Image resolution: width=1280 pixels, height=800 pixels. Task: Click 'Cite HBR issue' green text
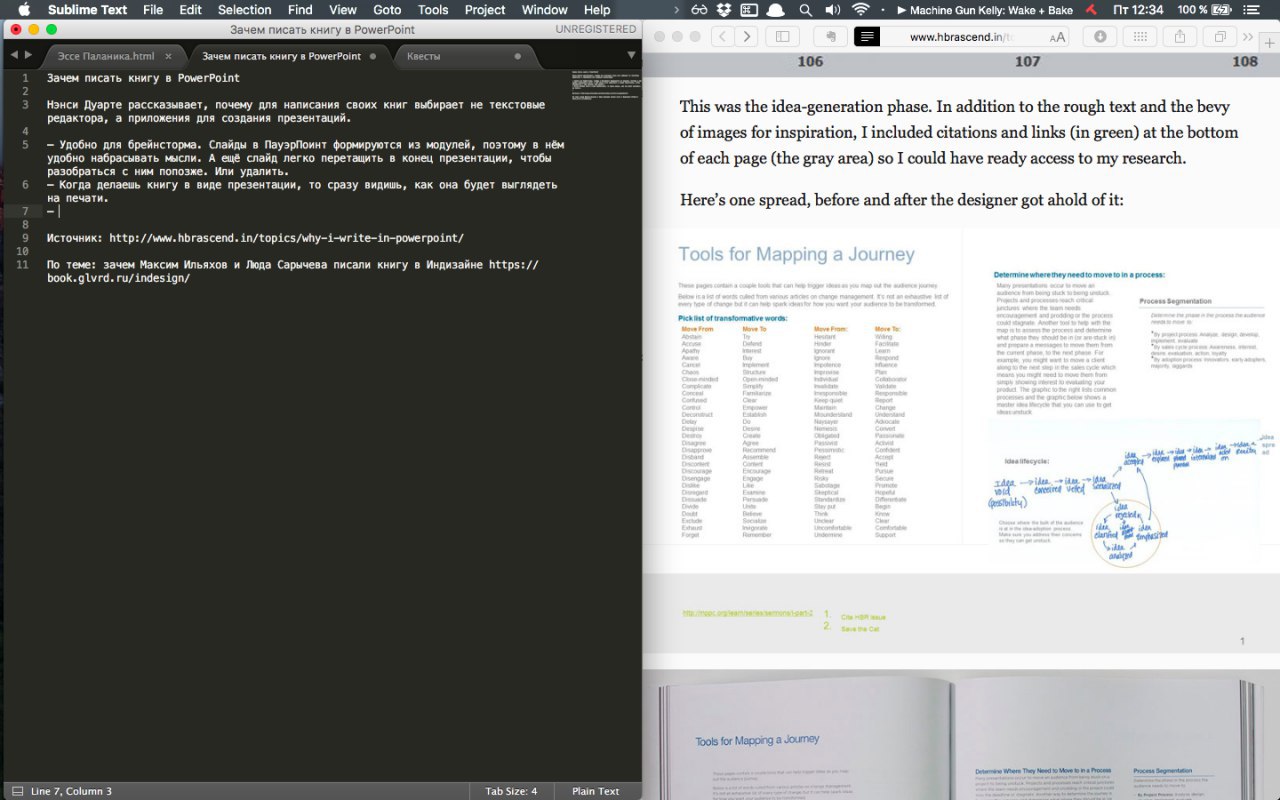pyautogui.click(x=863, y=617)
